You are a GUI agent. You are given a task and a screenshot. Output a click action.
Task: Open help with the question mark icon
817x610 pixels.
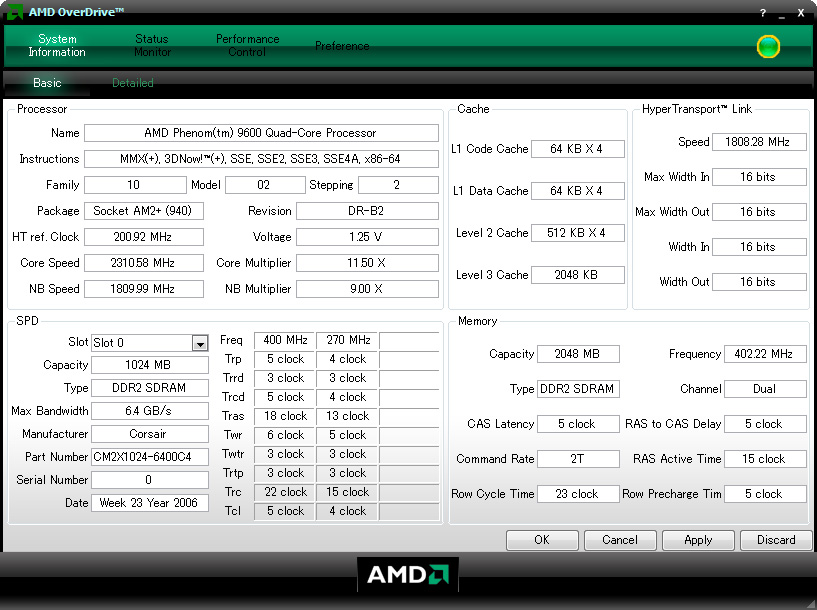click(x=763, y=12)
